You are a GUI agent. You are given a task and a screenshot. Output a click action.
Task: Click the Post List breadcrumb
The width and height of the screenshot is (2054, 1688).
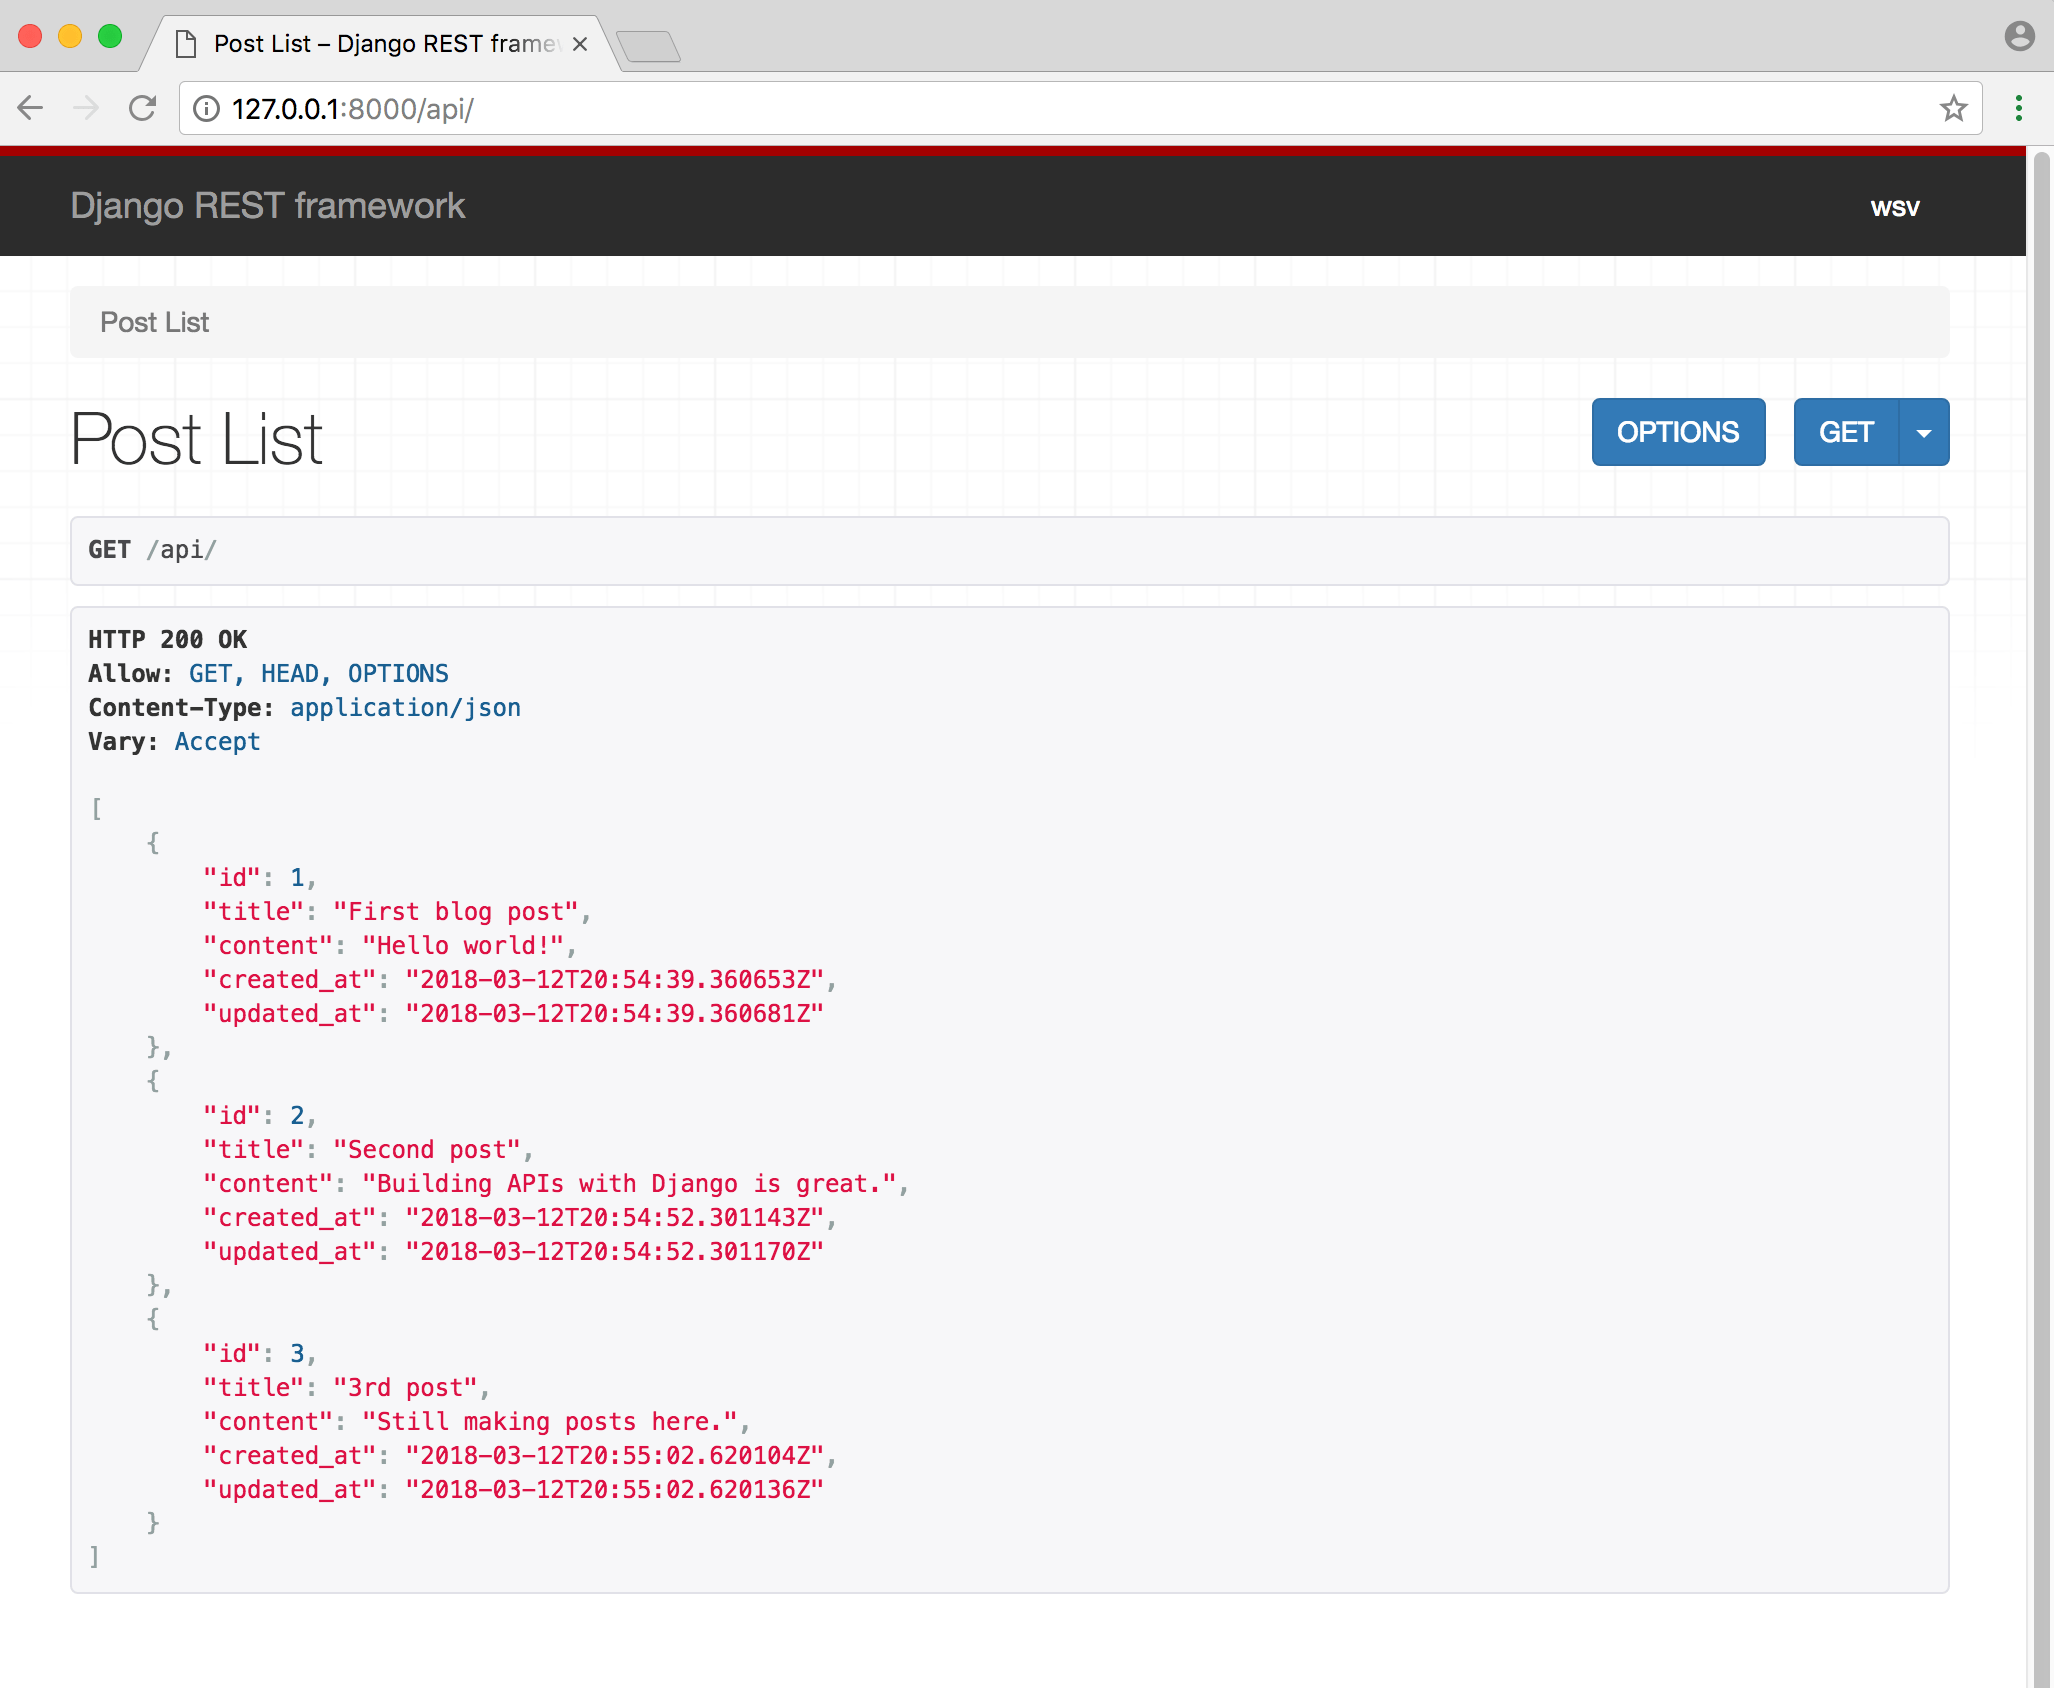click(154, 322)
